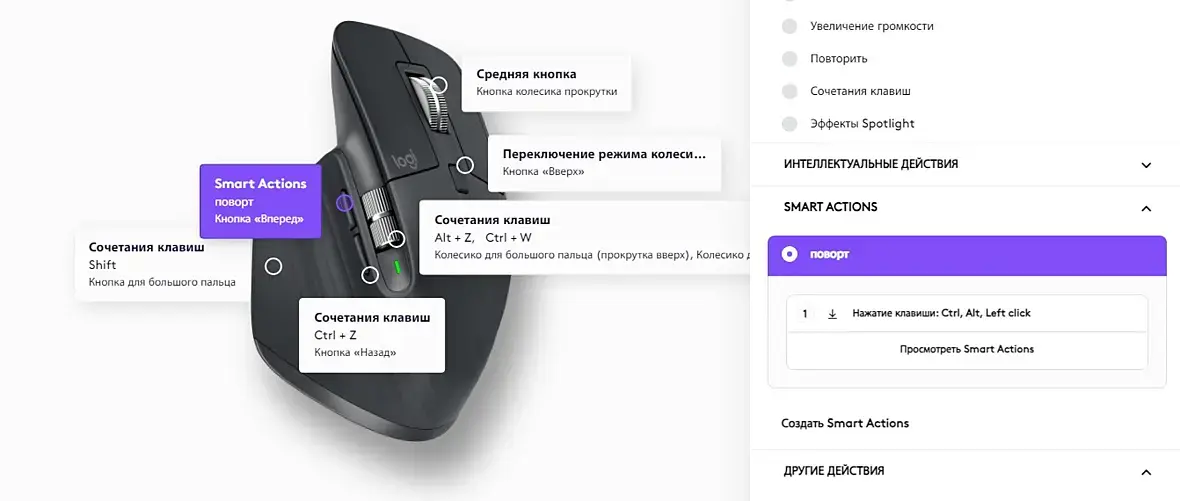Collapse the ДРУГИЕ ДЕЙСТВИЯ section chevron

coord(1146,472)
